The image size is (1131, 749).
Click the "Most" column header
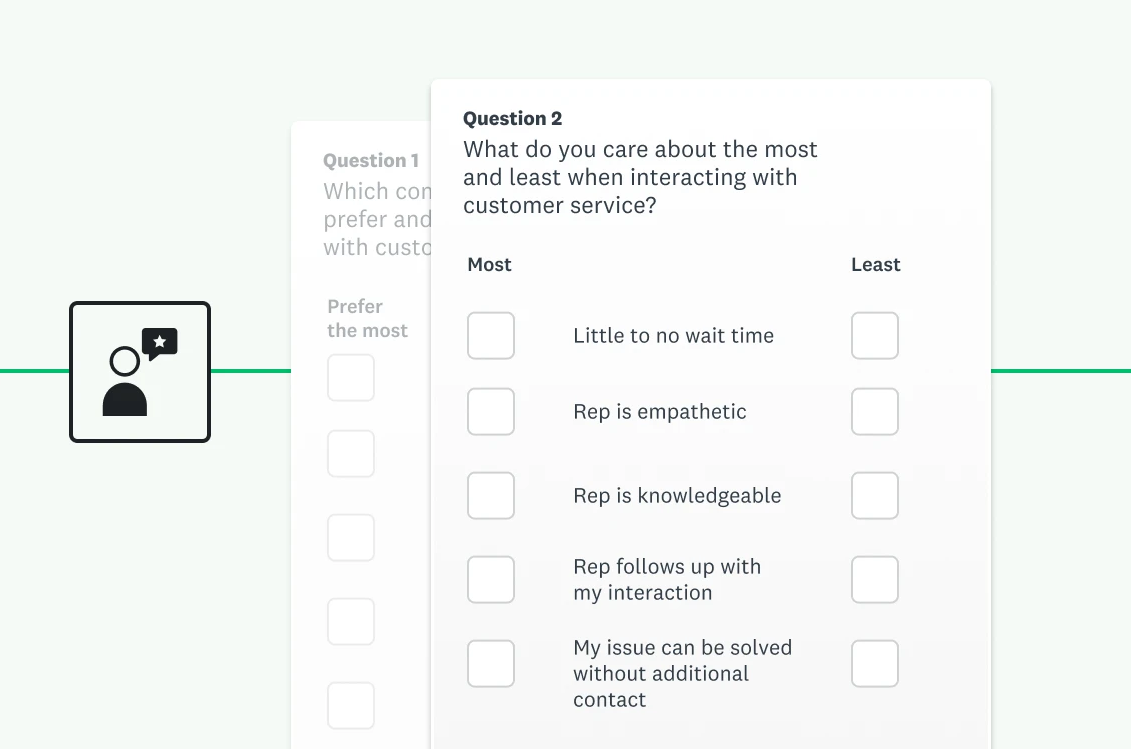point(489,264)
